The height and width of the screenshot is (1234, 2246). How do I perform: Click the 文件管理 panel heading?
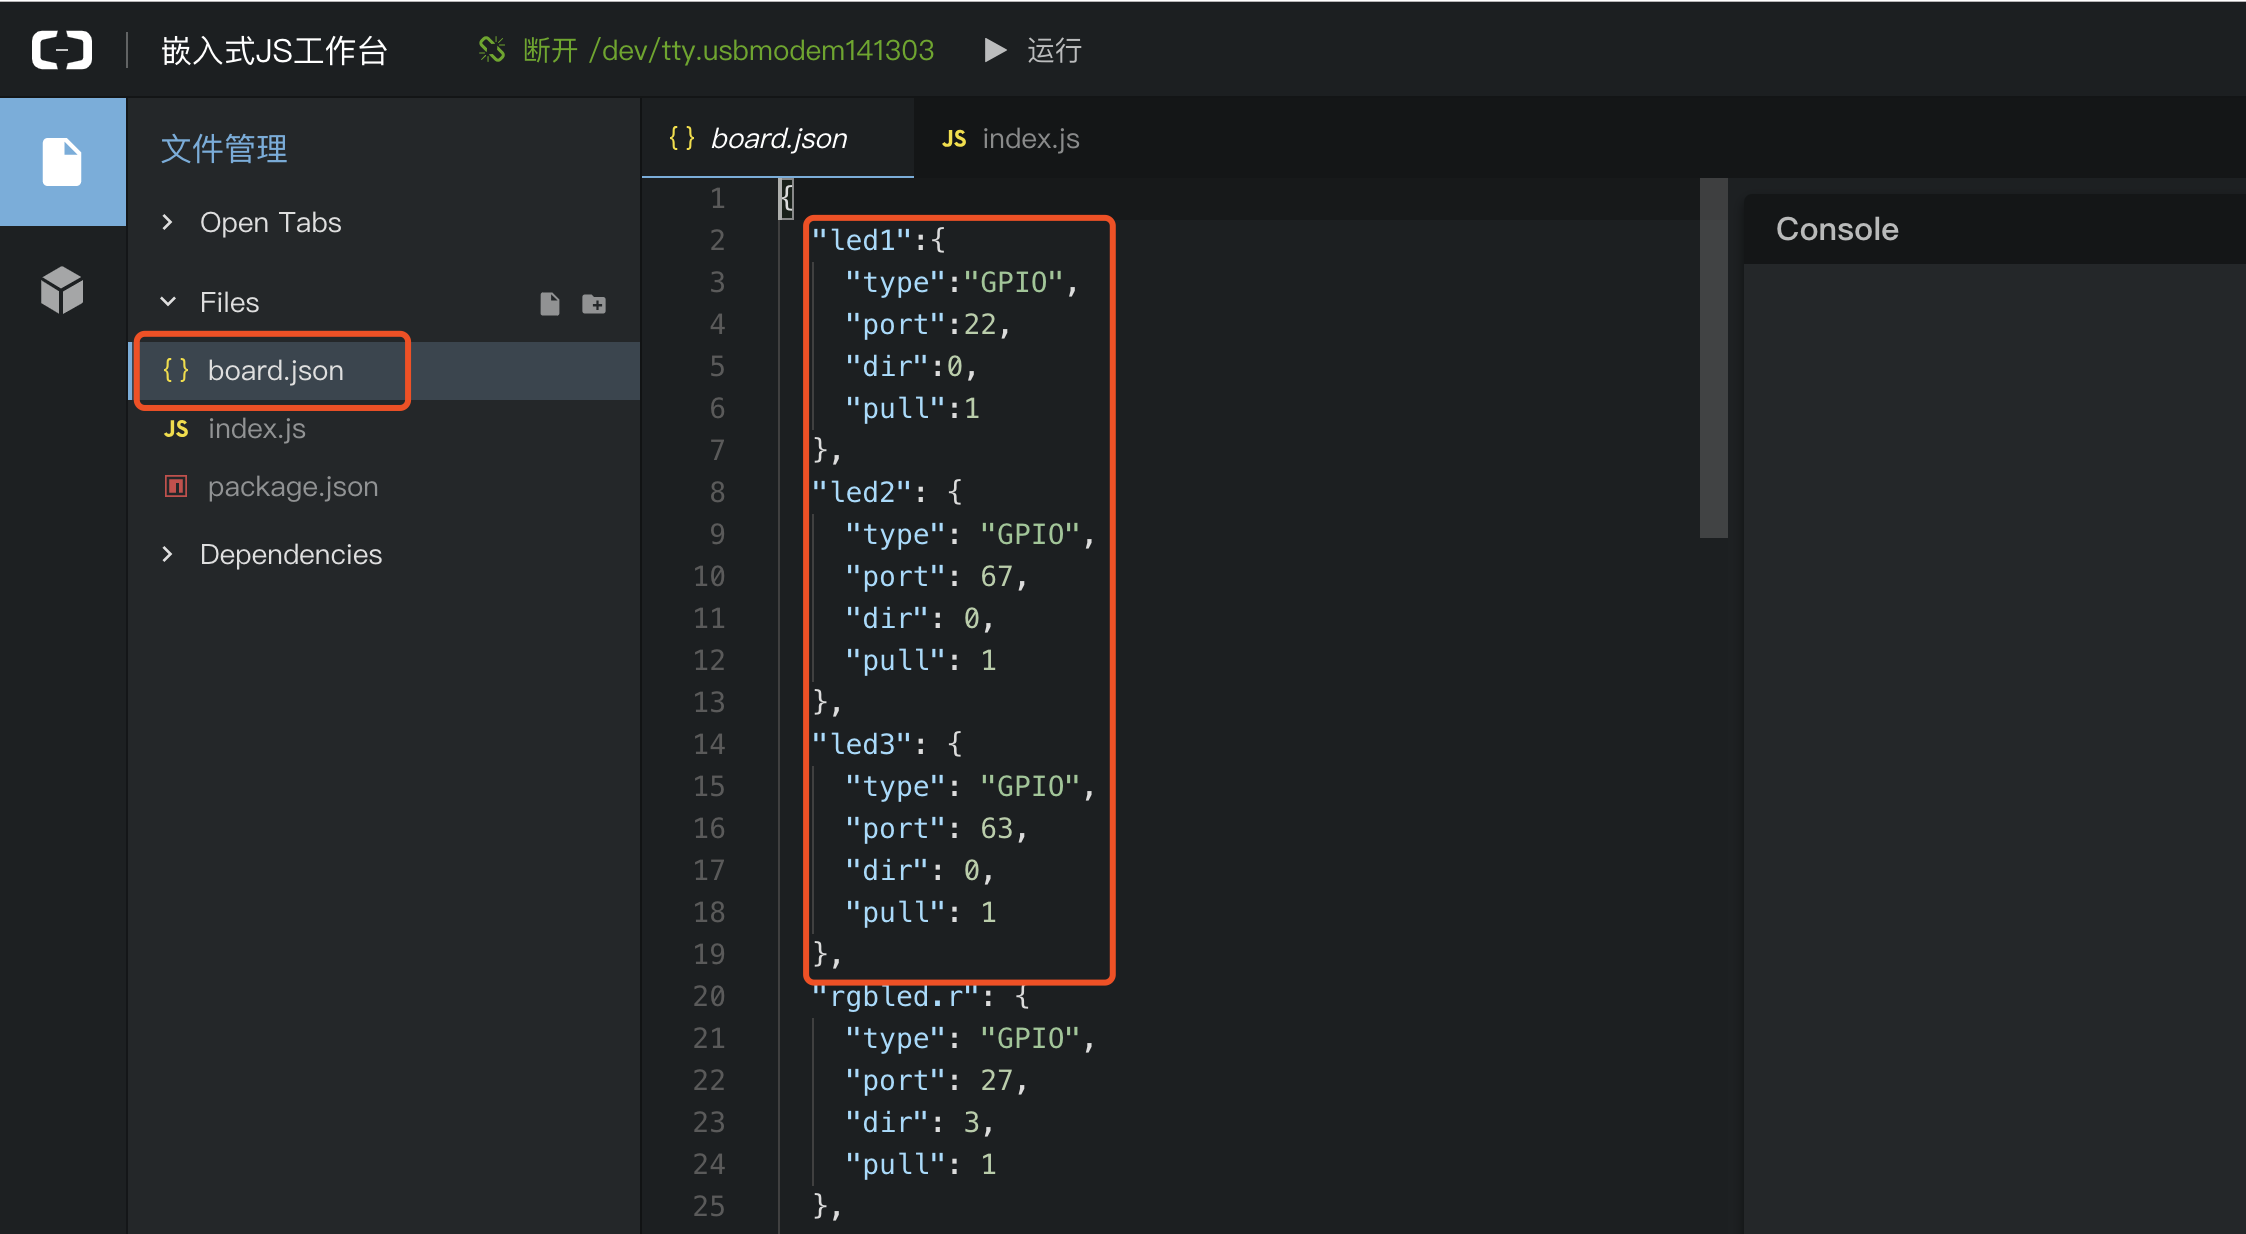[x=224, y=149]
